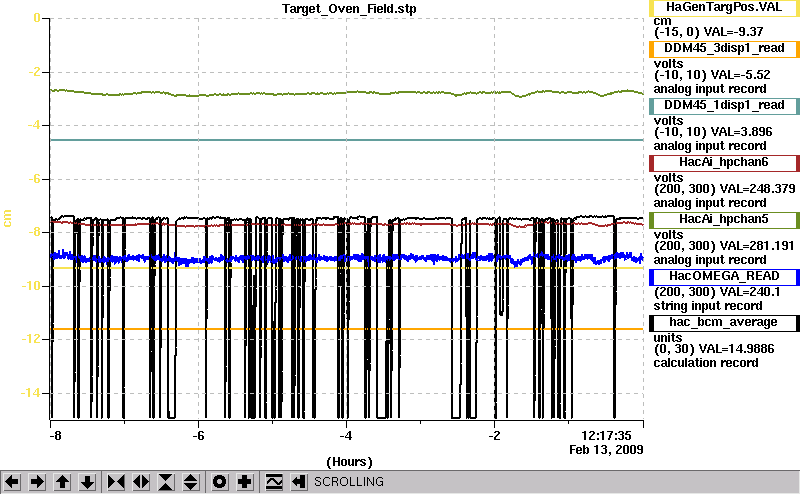Click the -12 tick label on y-axis
This screenshot has height=494, width=800.
(x=30, y=339)
